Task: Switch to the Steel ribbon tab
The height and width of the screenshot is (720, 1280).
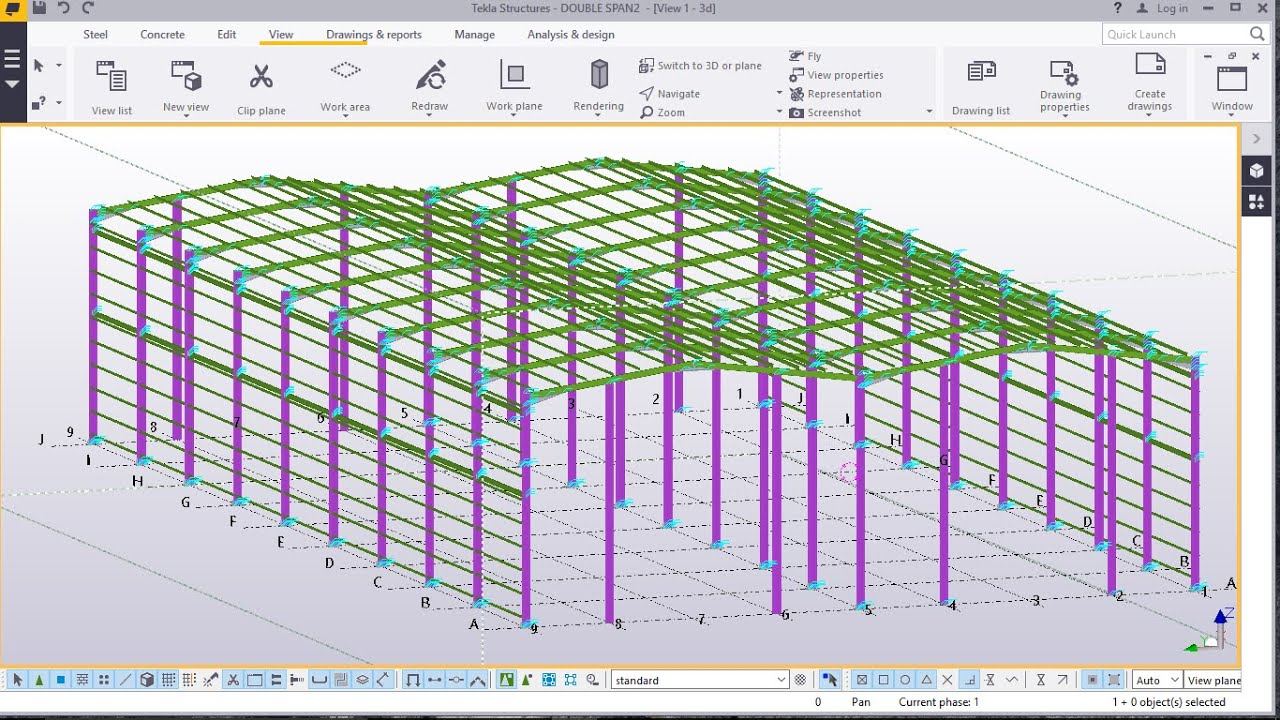Action: click(96, 34)
